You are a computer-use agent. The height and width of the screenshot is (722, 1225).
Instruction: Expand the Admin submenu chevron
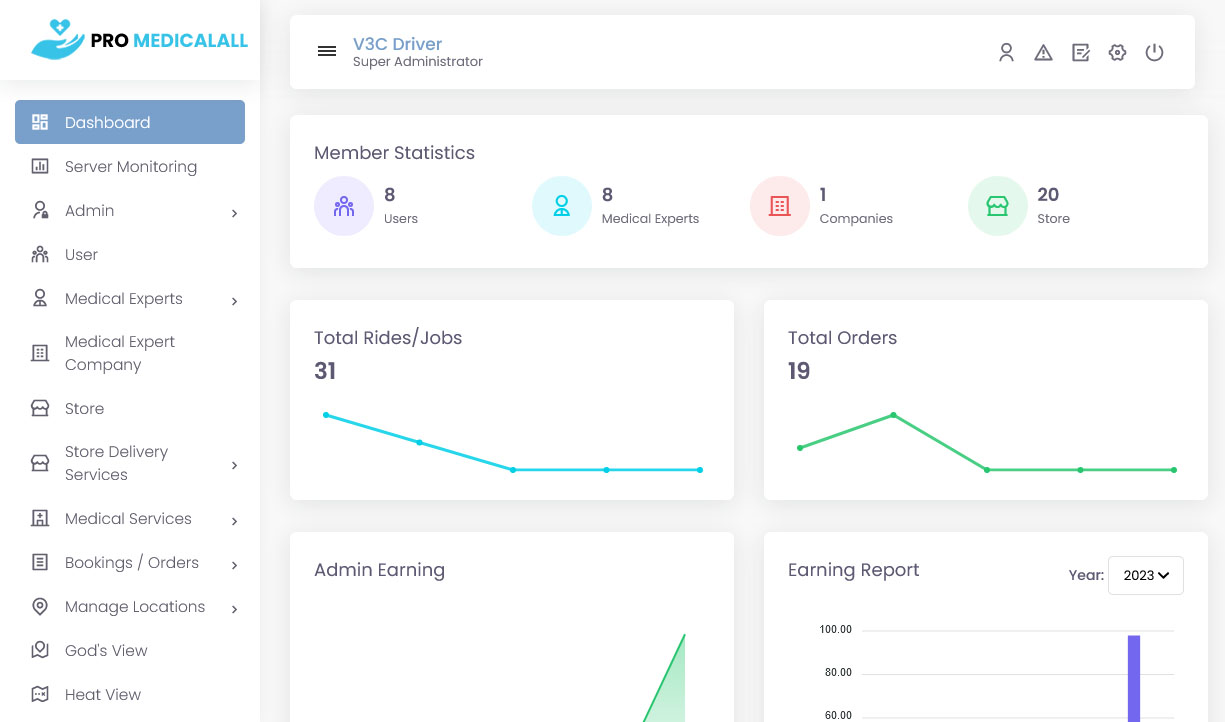(234, 213)
